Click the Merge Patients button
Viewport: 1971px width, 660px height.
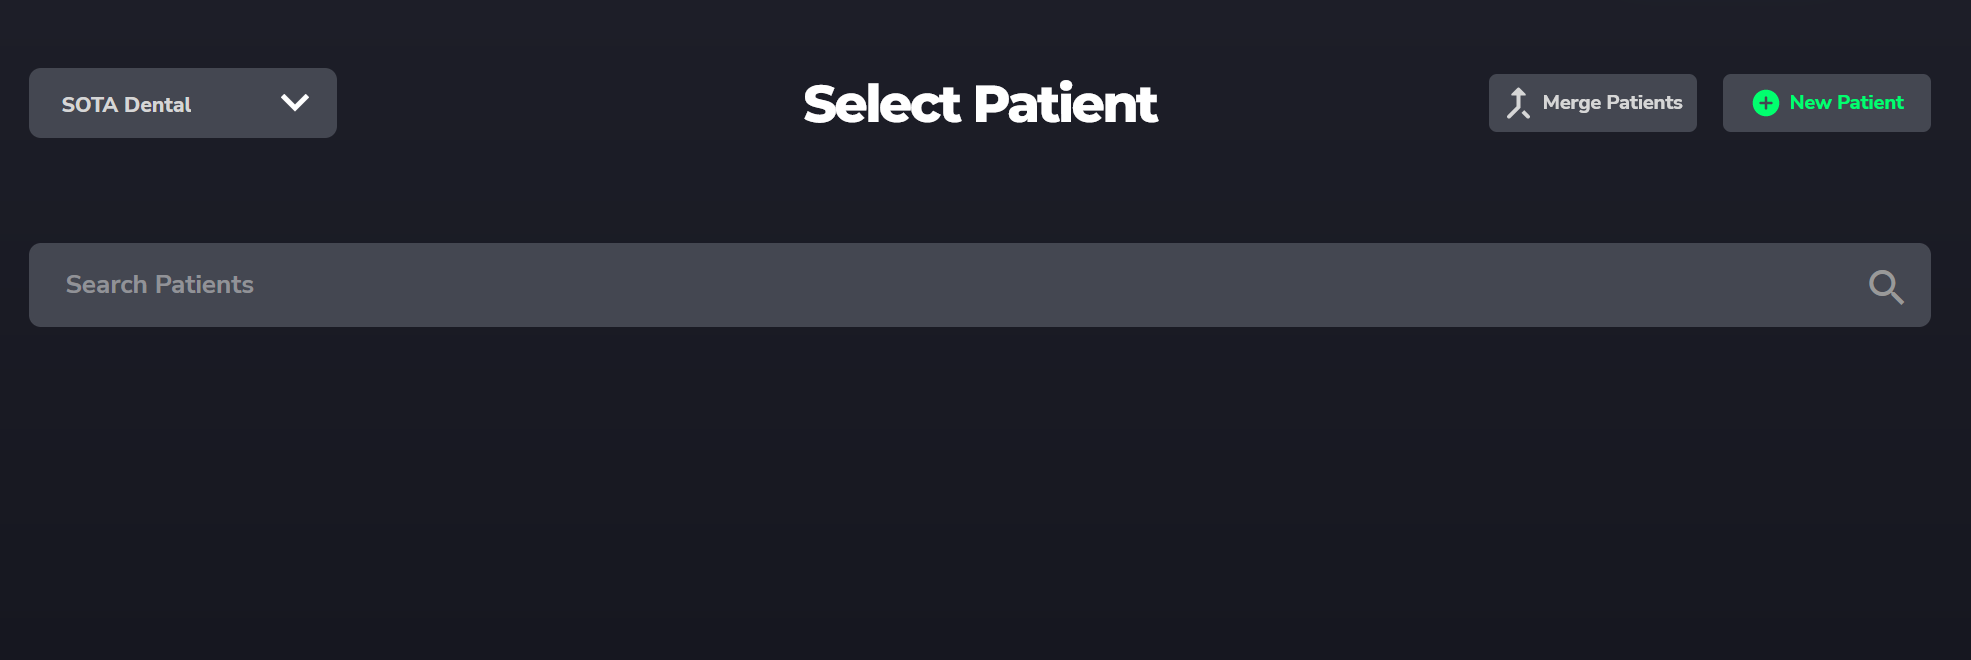click(1592, 102)
